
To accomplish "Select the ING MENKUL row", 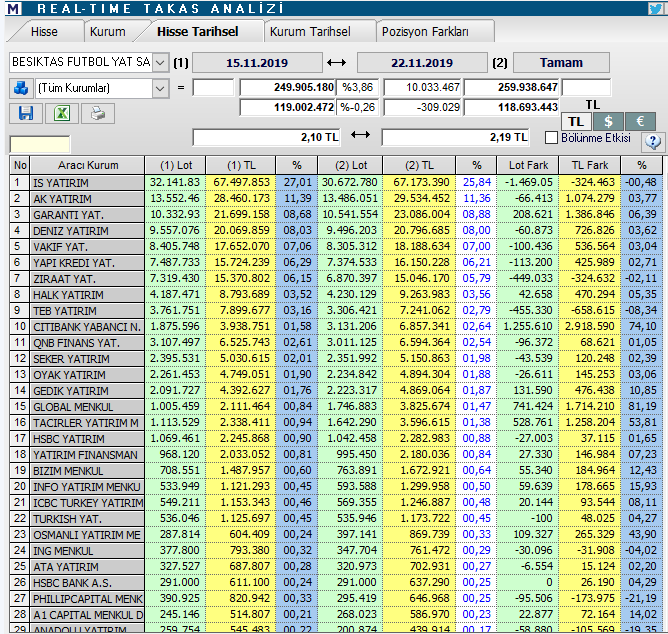I will tap(336, 550).
